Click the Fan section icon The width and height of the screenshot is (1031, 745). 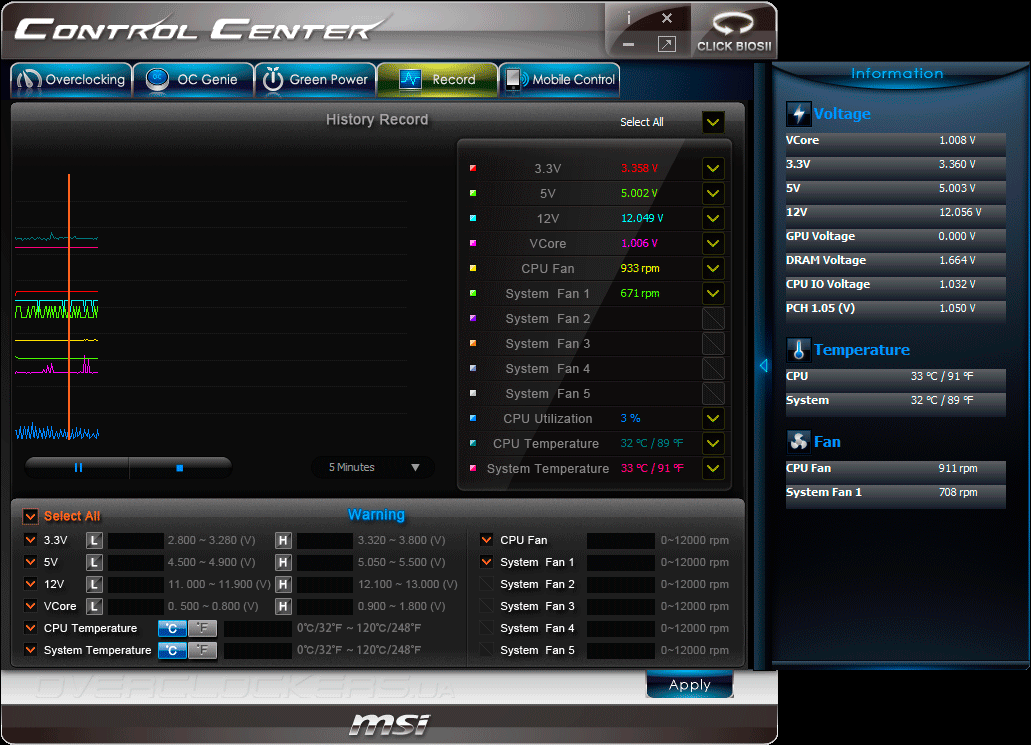tap(798, 441)
